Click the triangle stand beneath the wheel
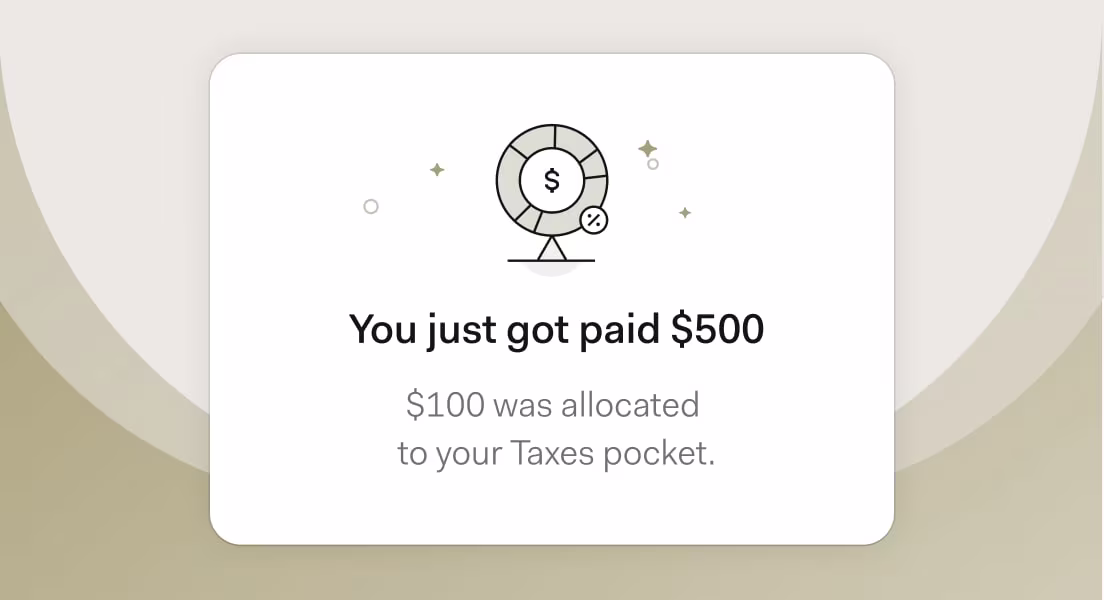The height and width of the screenshot is (600, 1104). [551, 249]
